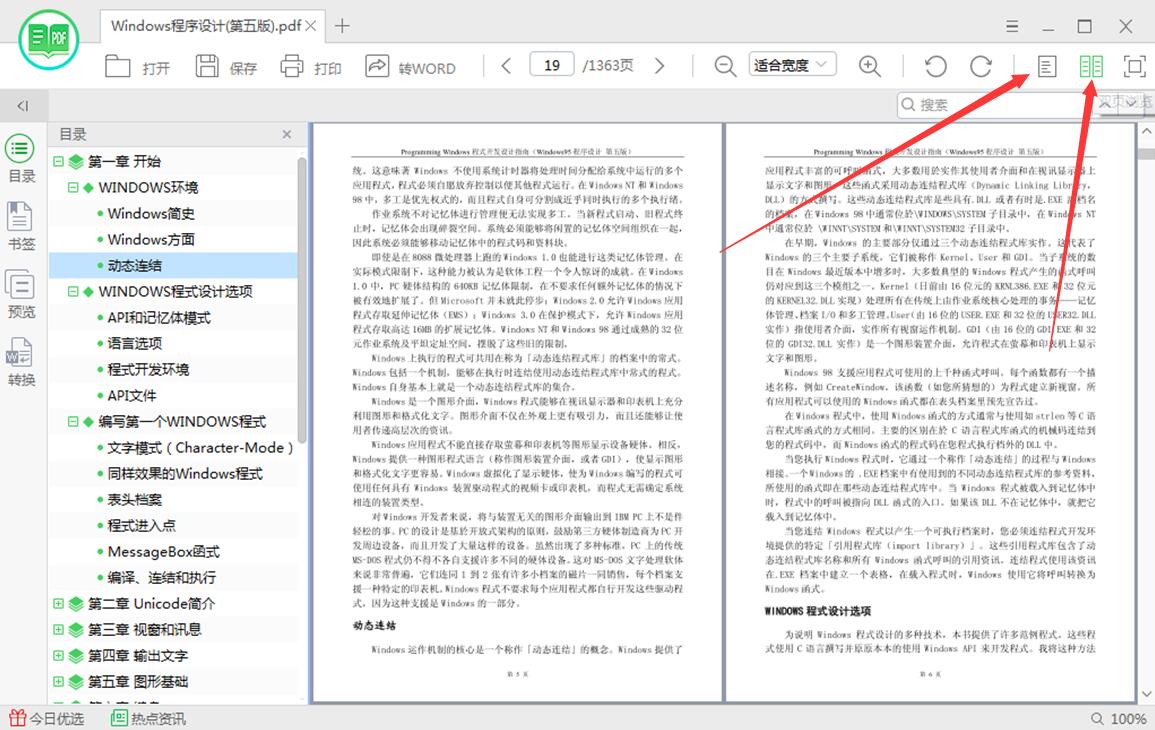
Task: Jump to API文件 in outline
Action: tap(132, 396)
